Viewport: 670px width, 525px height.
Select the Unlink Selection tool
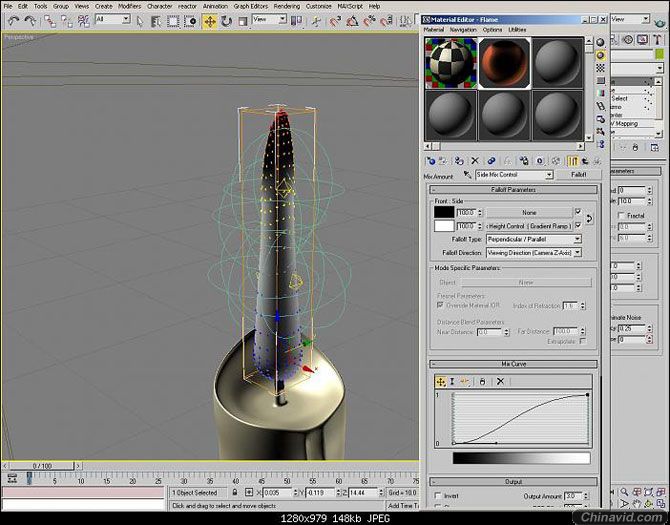[67, 21]
